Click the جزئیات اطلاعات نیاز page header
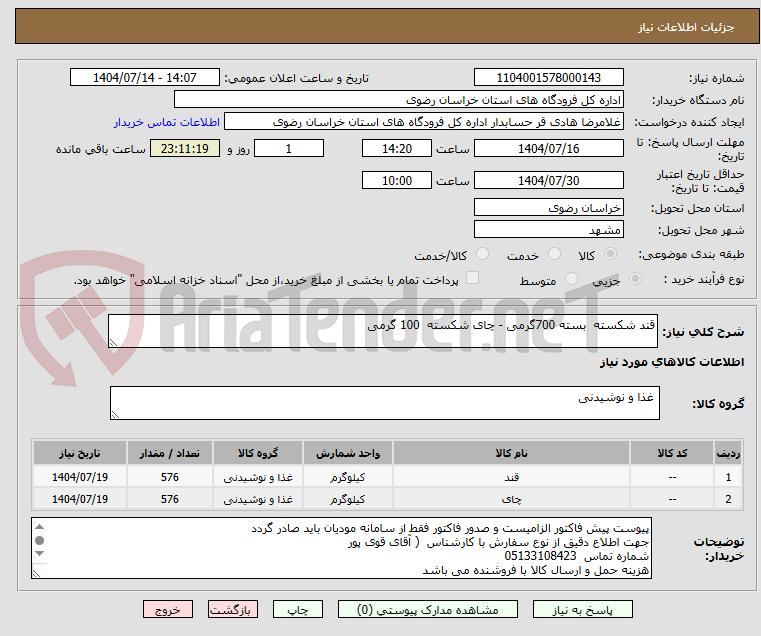Screen dimensions: 761x636 686,27
